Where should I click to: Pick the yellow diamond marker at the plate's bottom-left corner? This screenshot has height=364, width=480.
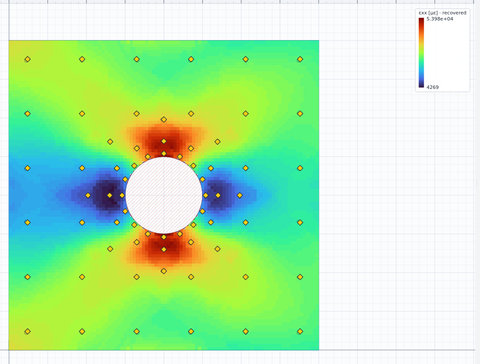pyautogui.click(x=28, y=331)
